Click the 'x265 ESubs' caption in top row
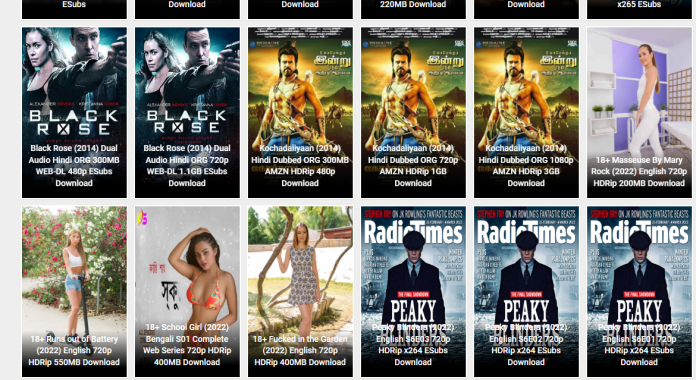 tap(639, 4)
